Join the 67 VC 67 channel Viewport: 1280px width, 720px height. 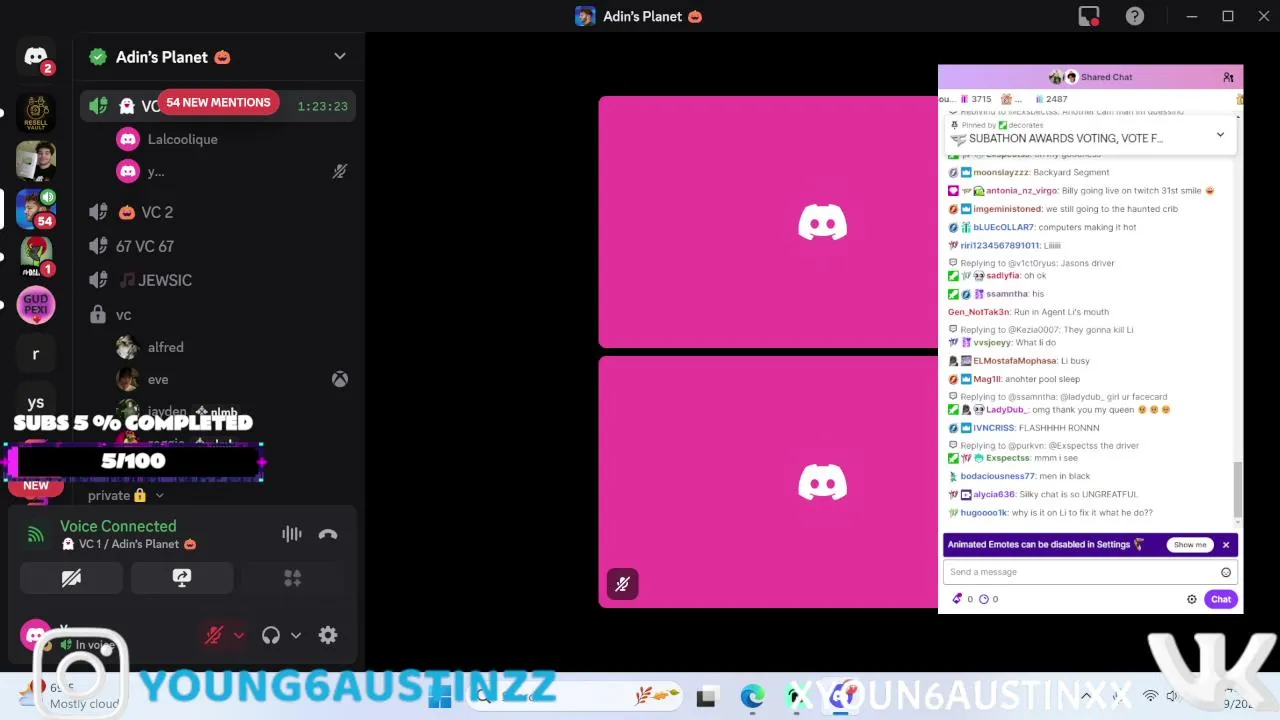(218, 246)
